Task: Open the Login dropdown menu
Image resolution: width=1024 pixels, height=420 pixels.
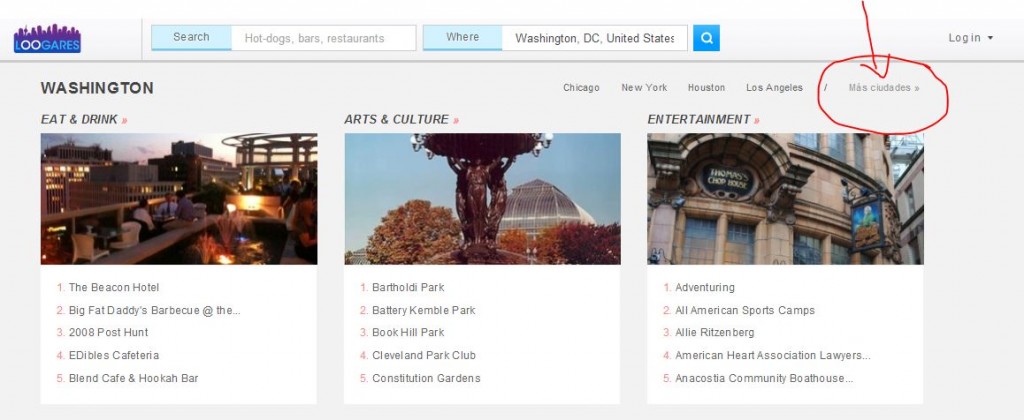Action: tap(970, 38)
